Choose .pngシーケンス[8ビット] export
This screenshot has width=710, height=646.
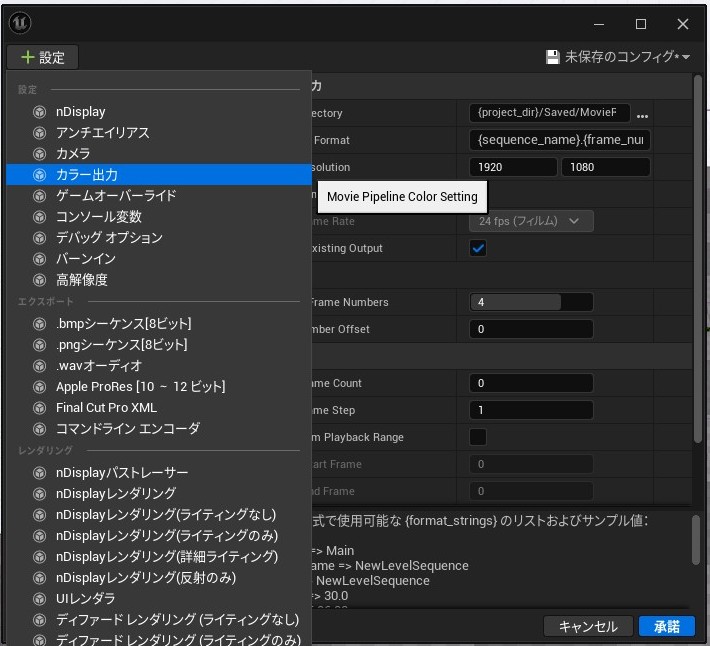pyautogui.click(x=159, y=345)
